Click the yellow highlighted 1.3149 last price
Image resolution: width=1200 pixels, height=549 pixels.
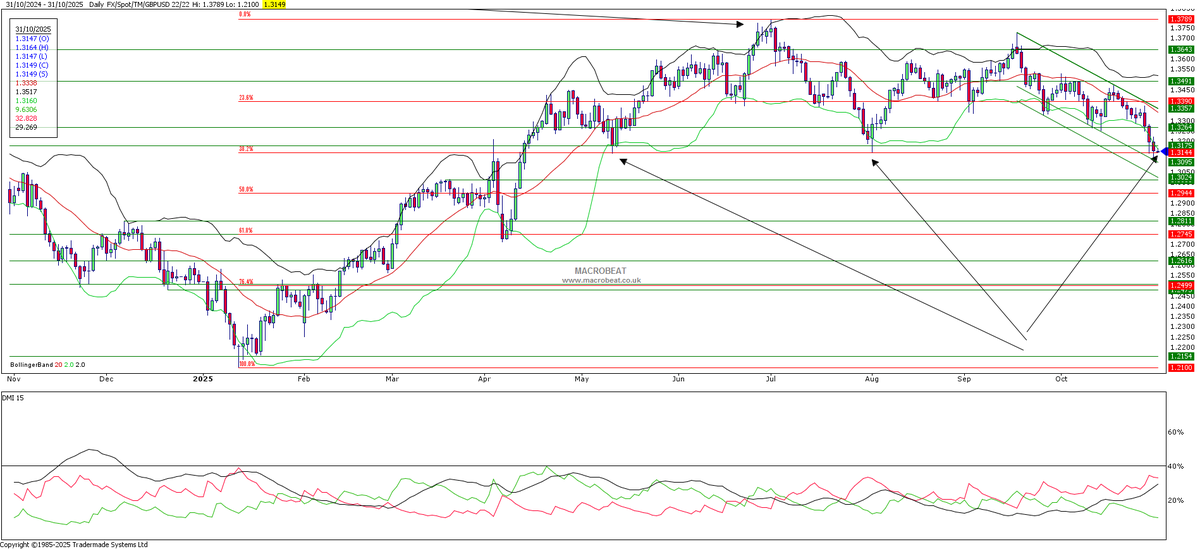[x=274, y=5]
